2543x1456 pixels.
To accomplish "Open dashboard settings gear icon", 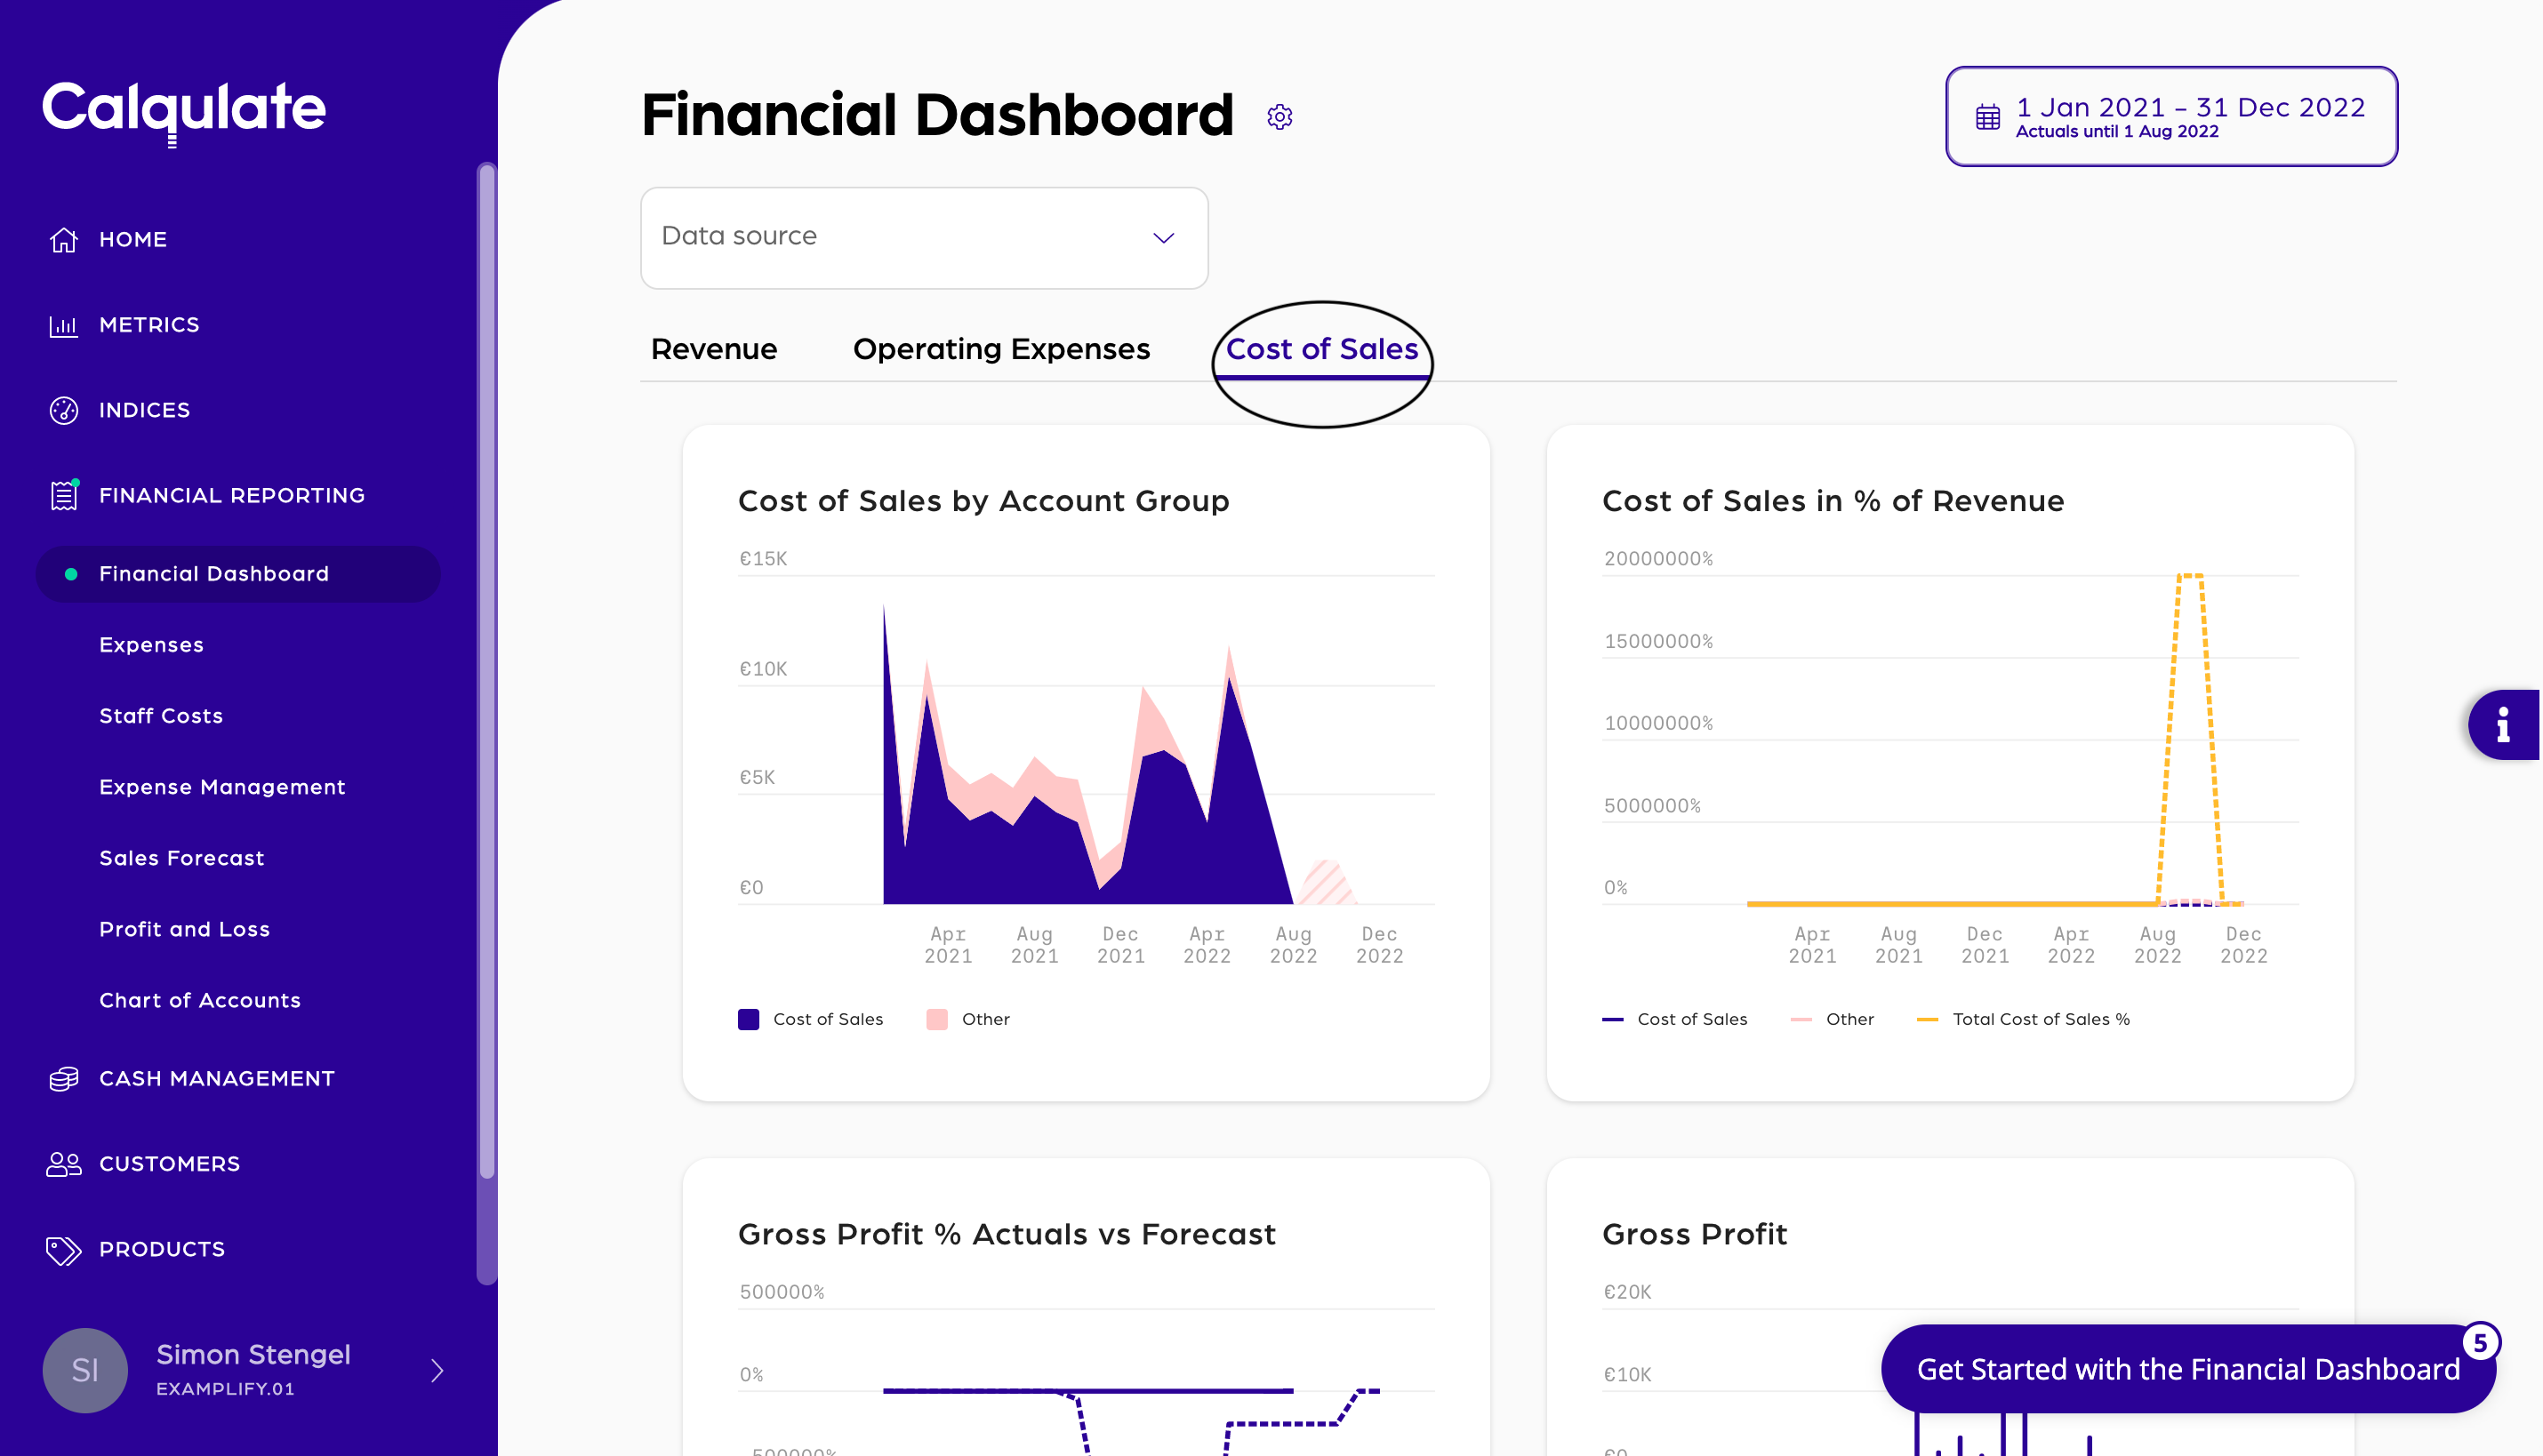I will pyautogui.click(x=1279, y=117).
